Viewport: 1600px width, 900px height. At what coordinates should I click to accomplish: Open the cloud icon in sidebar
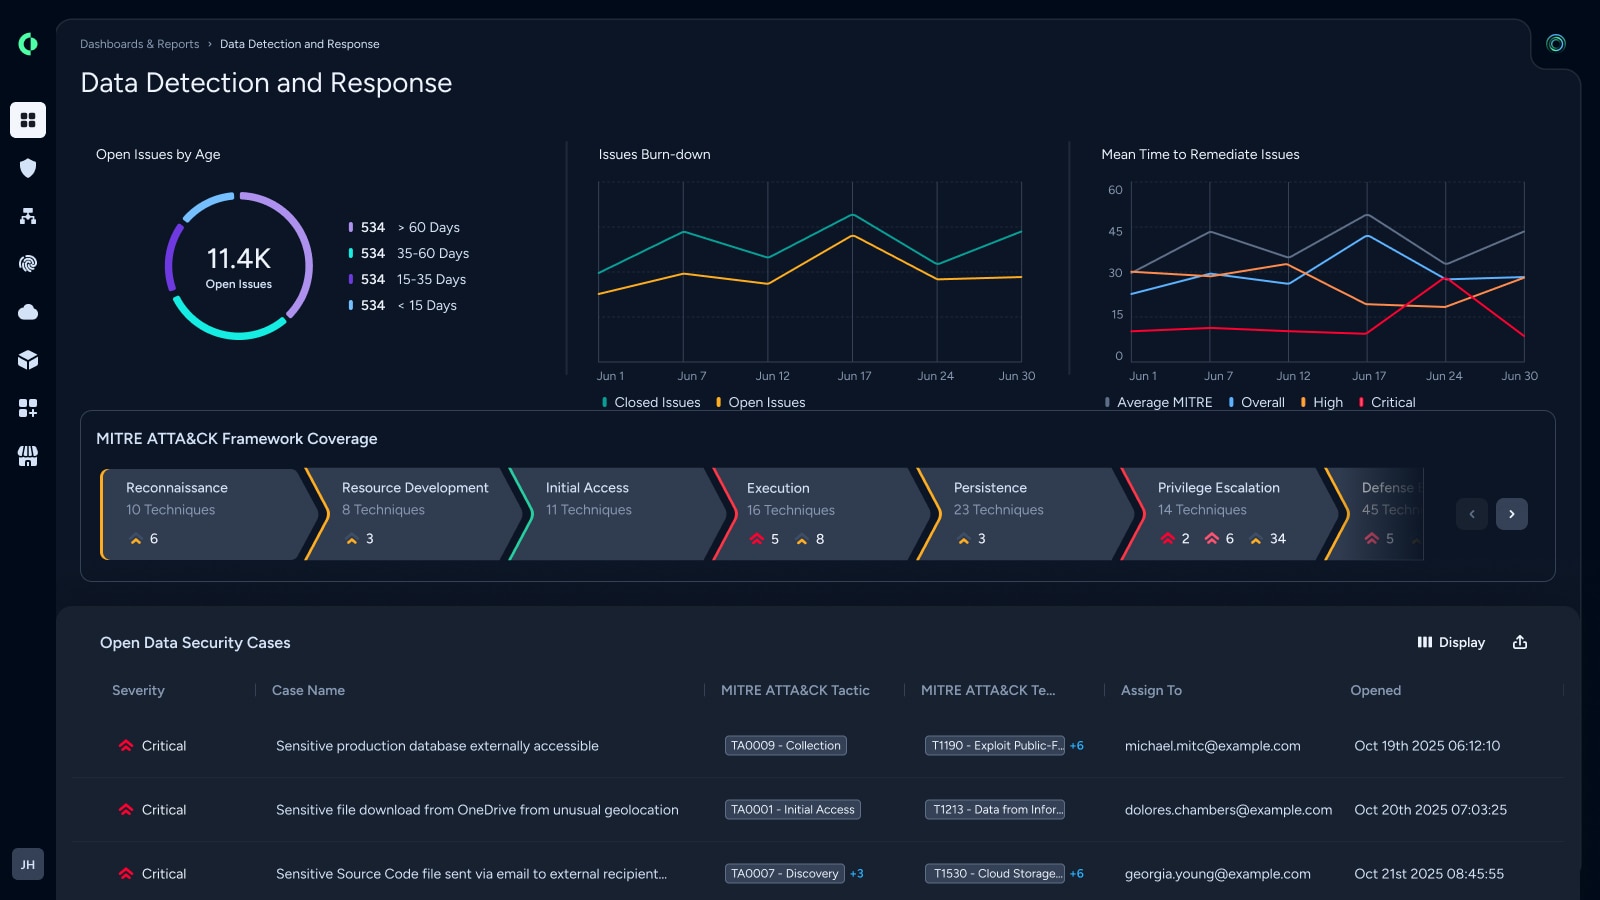click(28, 312)
